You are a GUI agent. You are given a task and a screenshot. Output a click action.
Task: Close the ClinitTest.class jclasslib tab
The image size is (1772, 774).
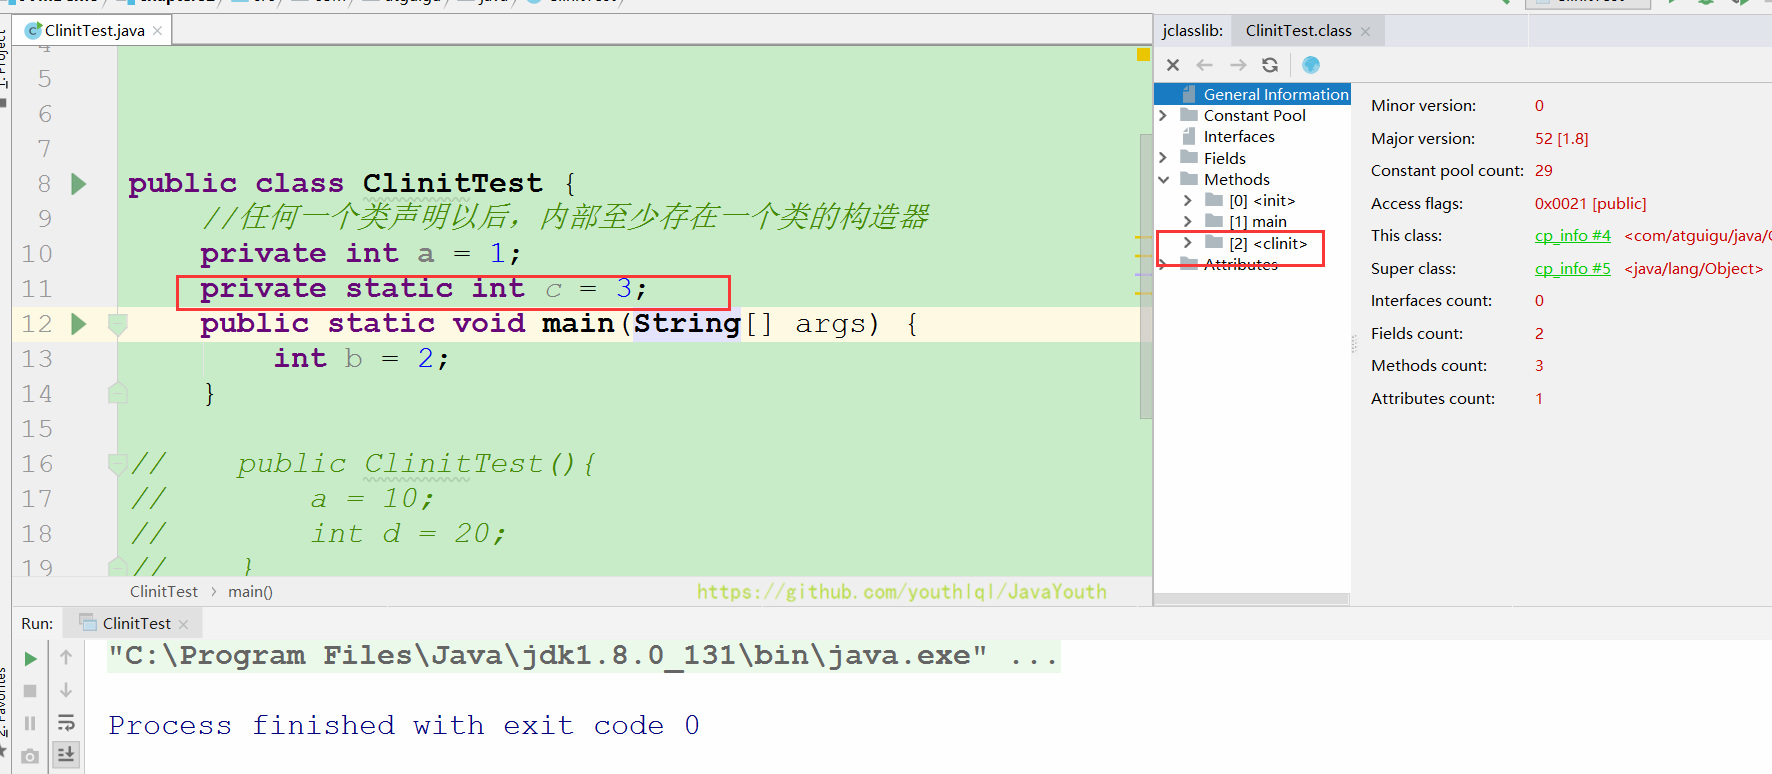tap(1365, 31)
